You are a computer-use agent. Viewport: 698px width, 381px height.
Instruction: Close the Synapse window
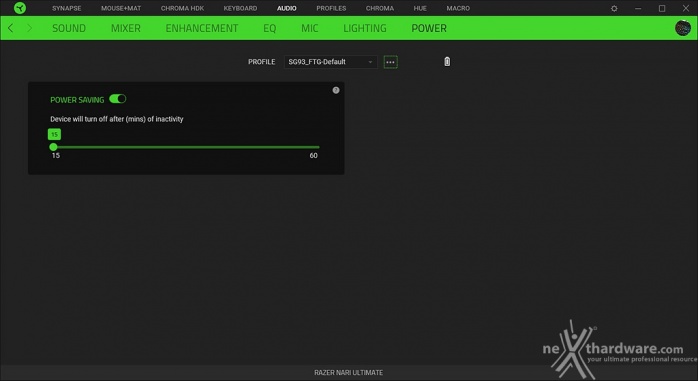point(686,8)
